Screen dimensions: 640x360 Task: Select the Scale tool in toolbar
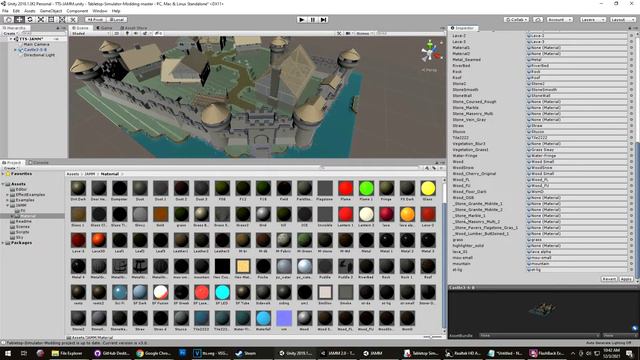40,20
